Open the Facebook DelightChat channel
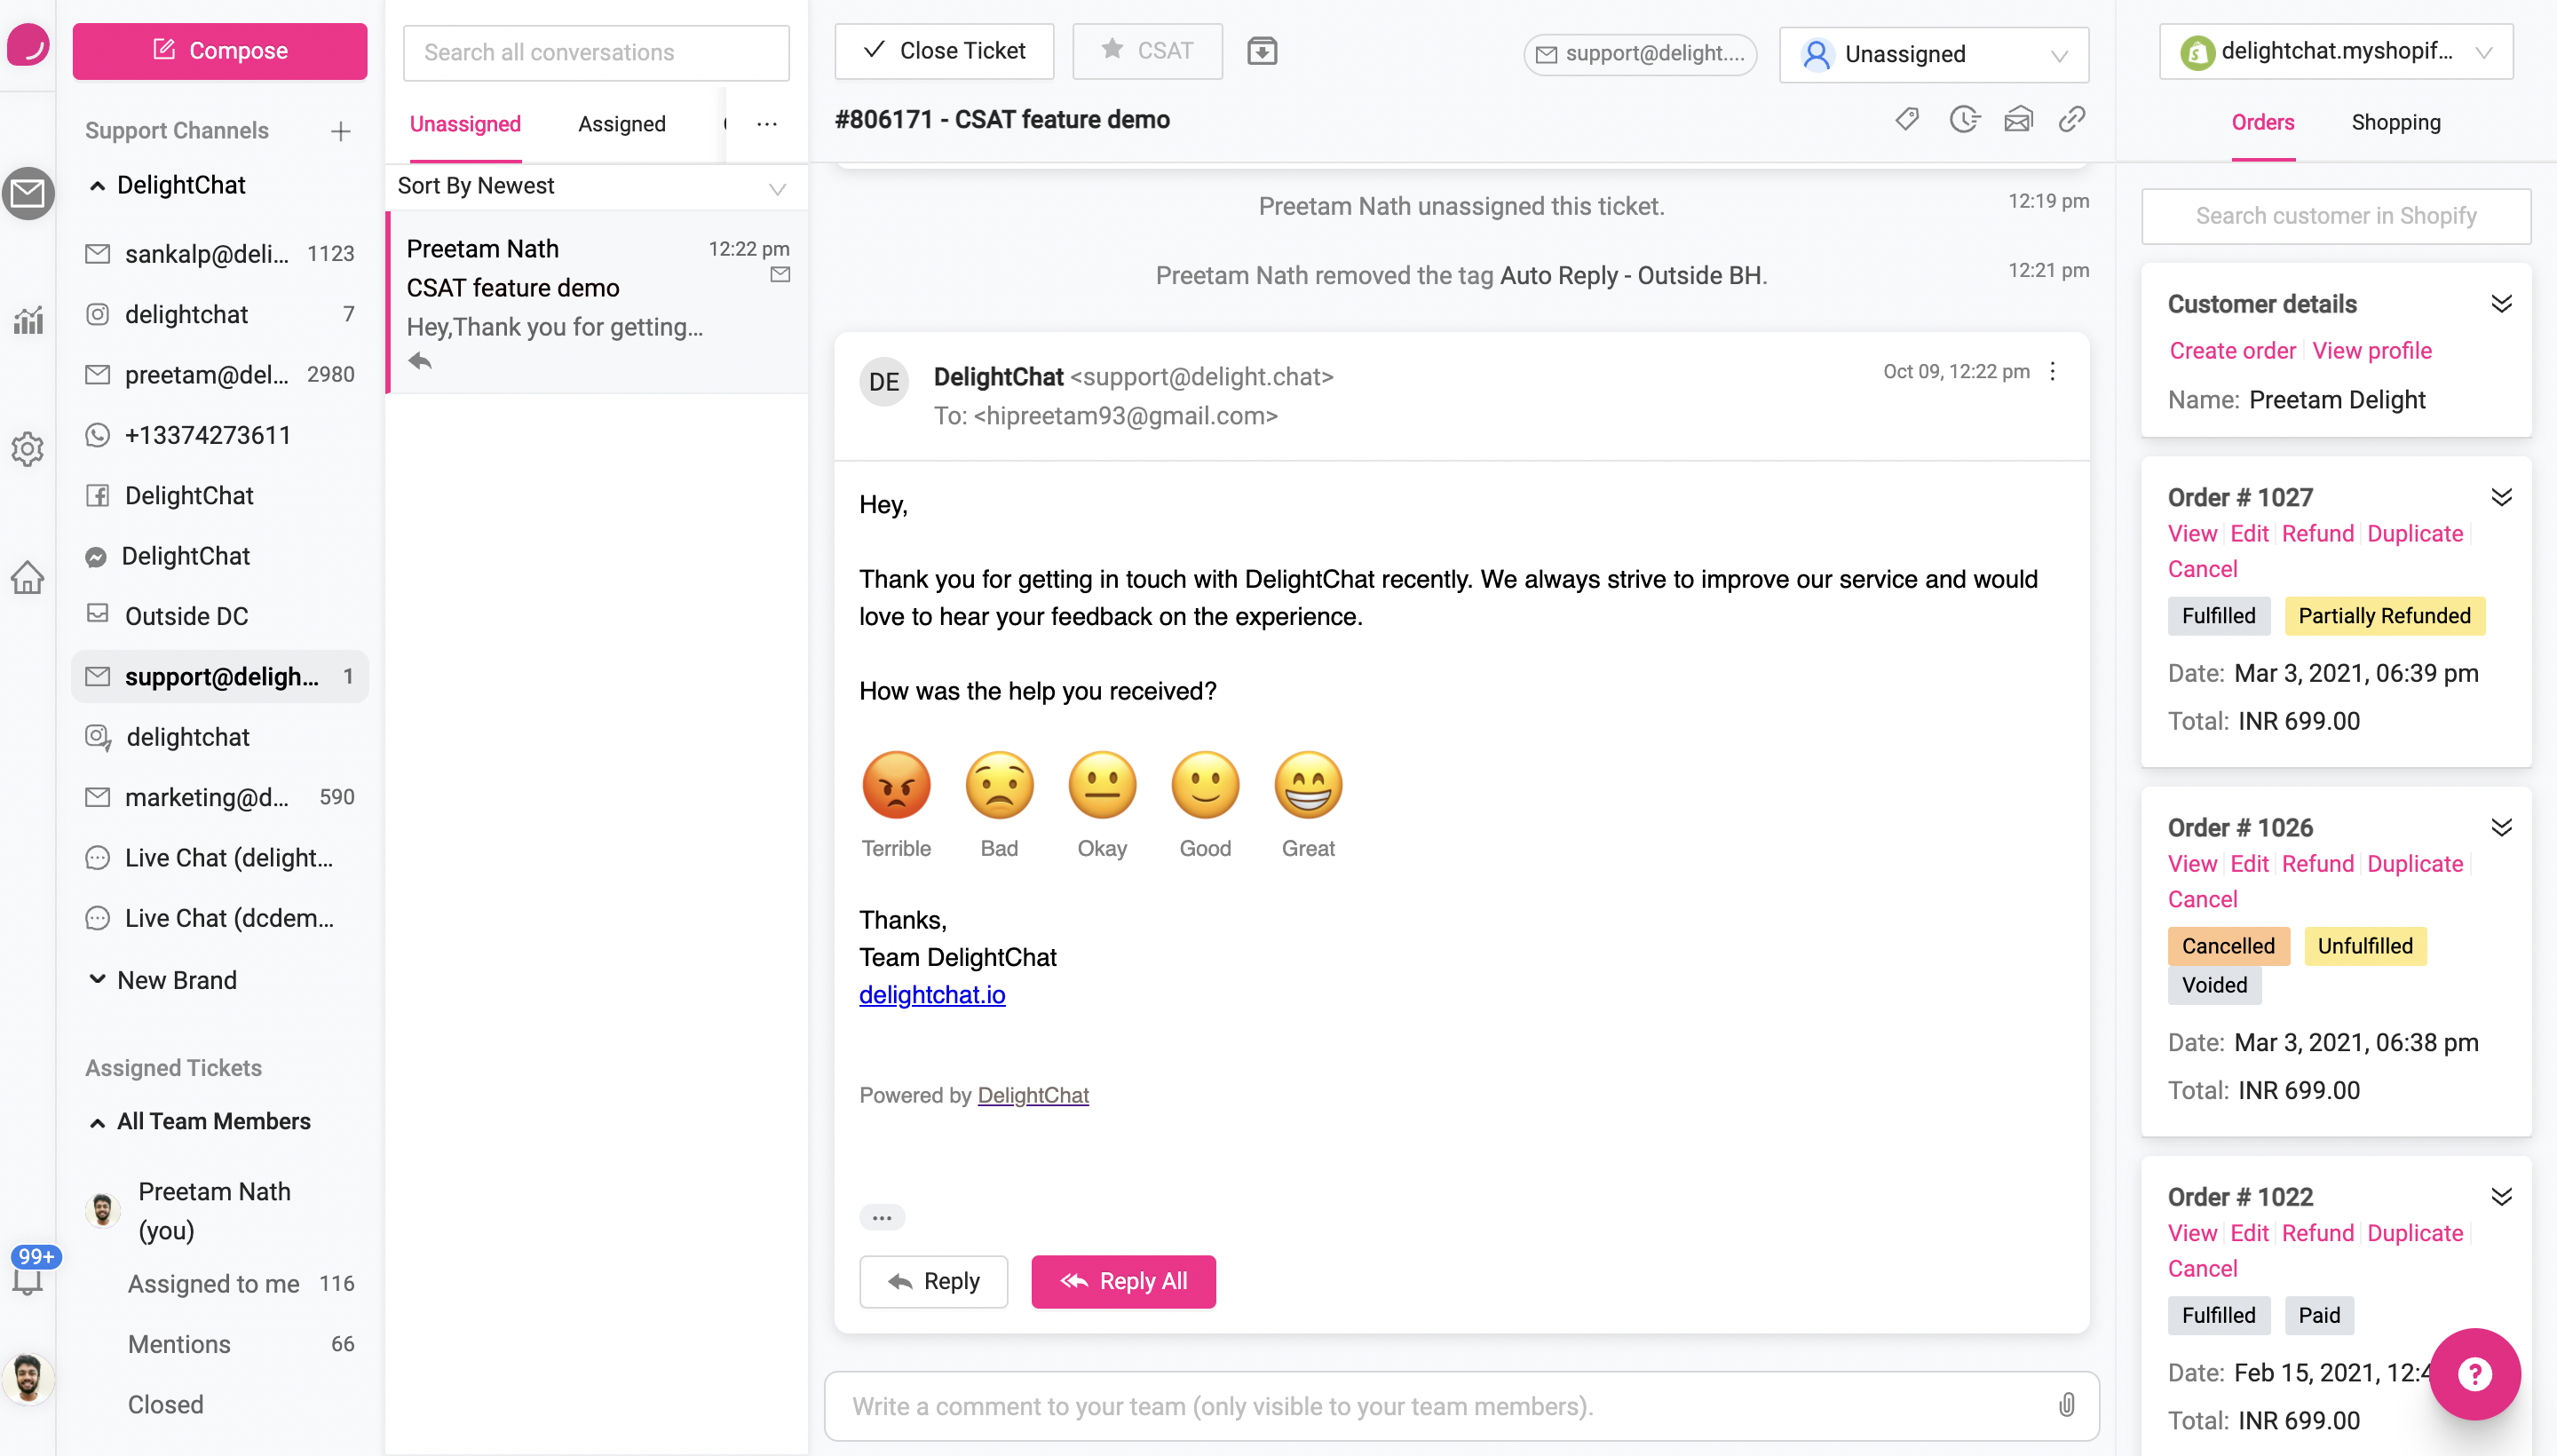This screenshot has height=1456, width=2557. click(188, 495)
